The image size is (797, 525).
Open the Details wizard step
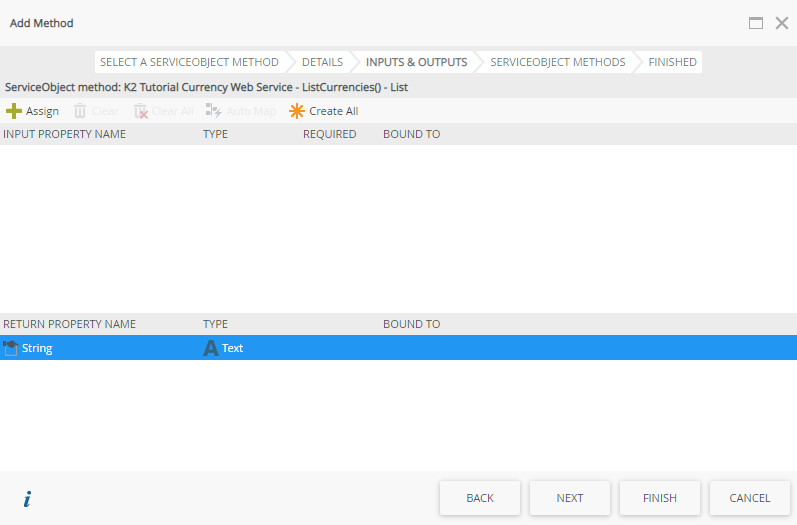pos(322,62)
